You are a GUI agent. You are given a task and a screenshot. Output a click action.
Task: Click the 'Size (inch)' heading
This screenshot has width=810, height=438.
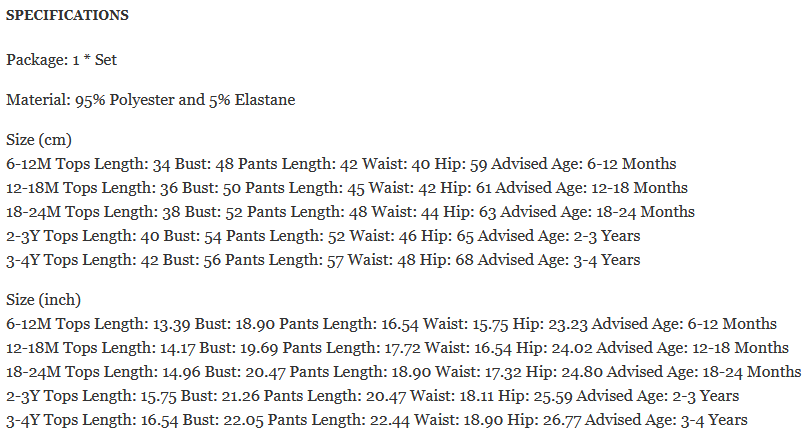[x=44, y=300]
